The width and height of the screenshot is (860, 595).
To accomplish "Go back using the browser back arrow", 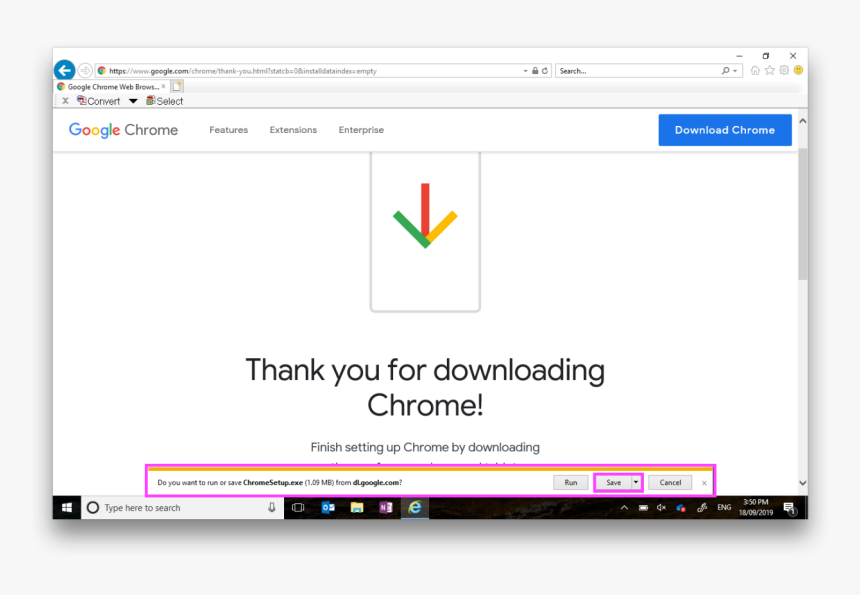I will (65, 70).
